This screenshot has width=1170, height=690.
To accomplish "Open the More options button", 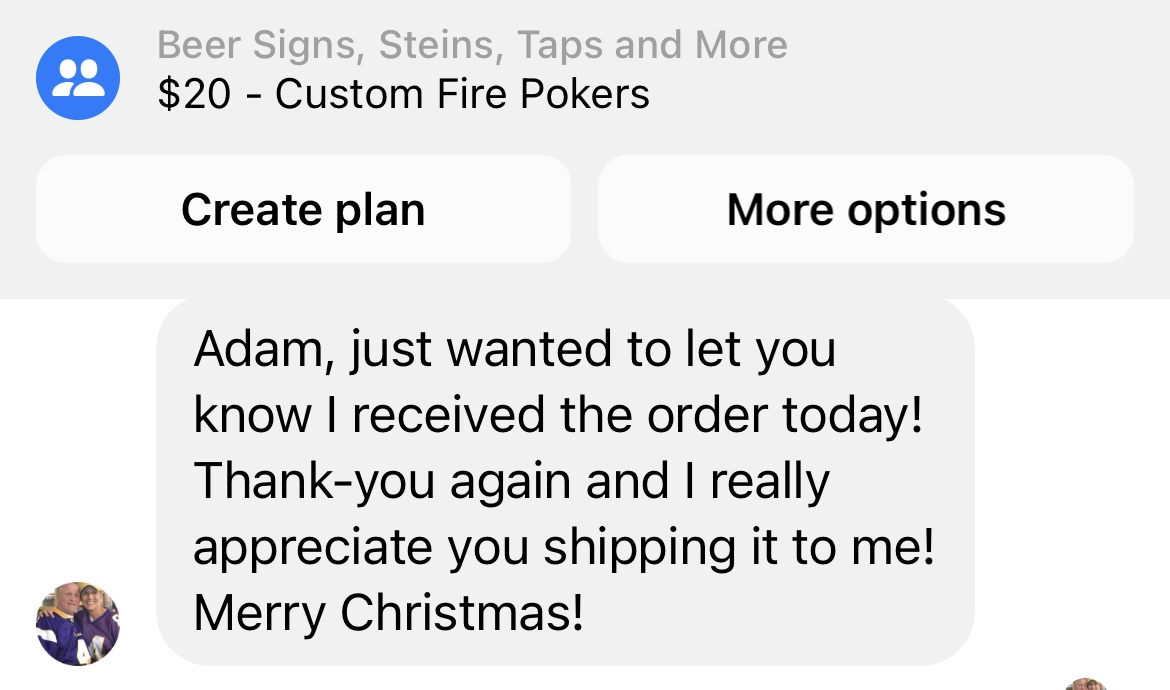I will point(866,210).
